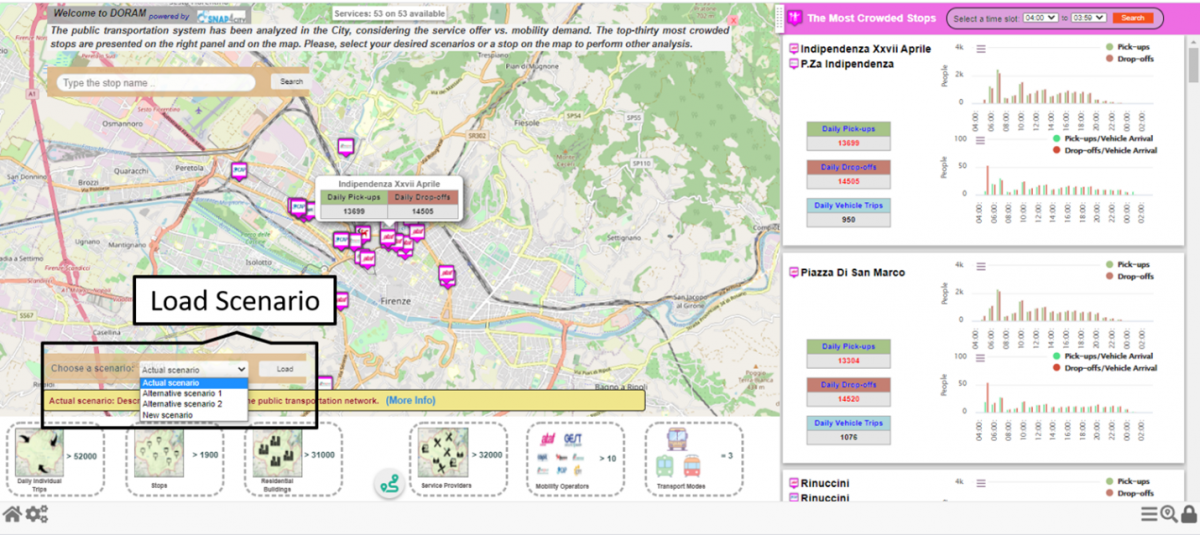The image size is (1200, 535).
Task: Toggle Pick-ups legend in first chart
Action: 1134,47
